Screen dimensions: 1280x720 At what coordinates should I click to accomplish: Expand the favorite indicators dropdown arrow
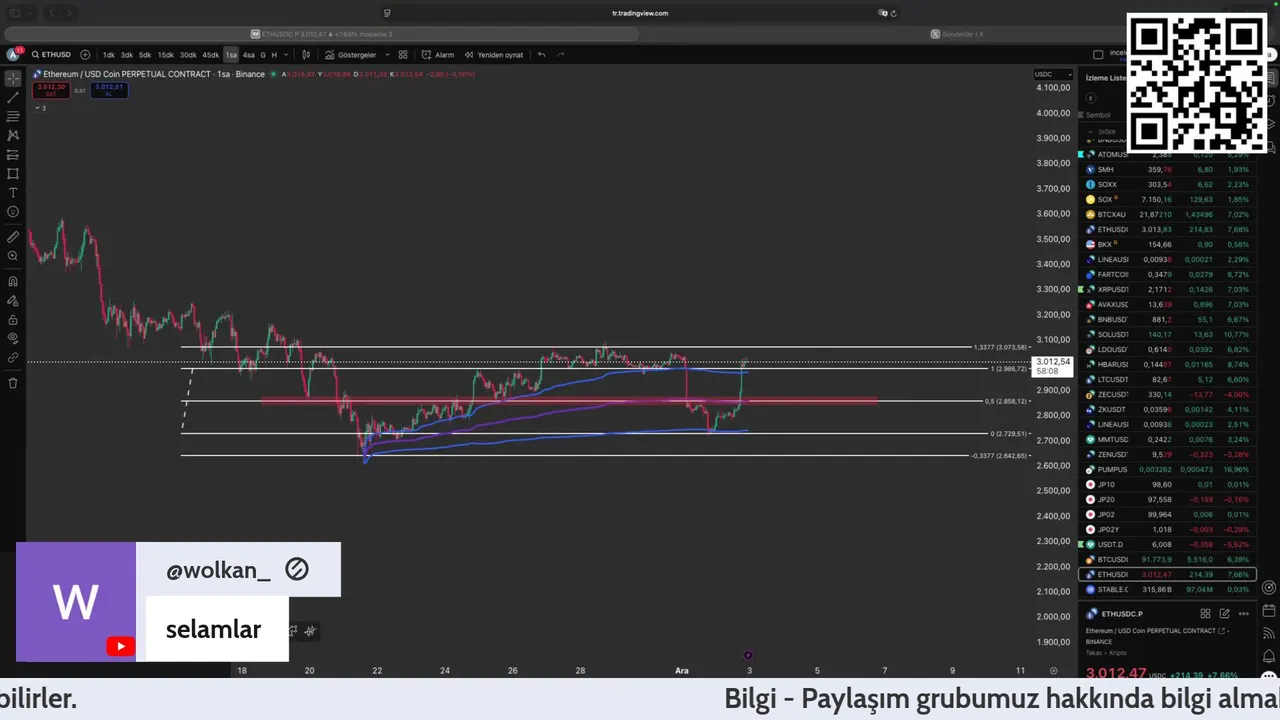coord(387,55)
